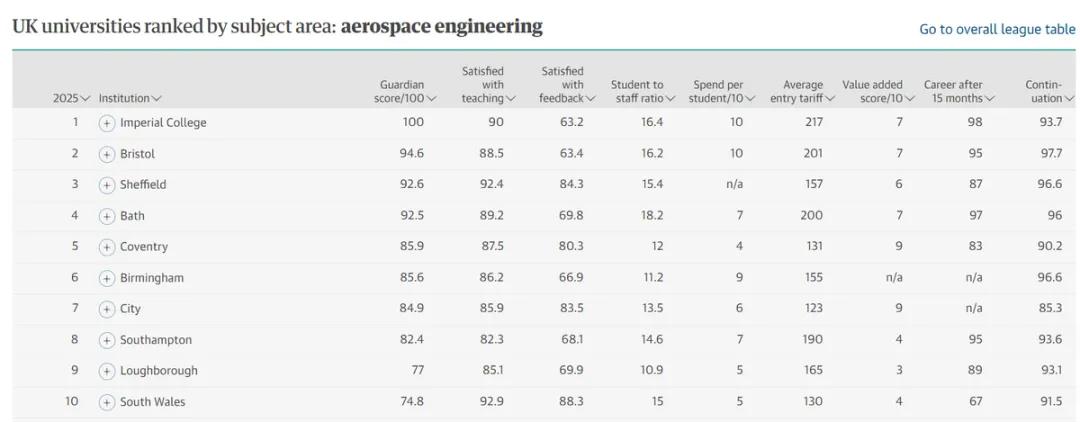Sort by Average entry tariff header
This screenshot has width=1080, height=422.
pyautogui.click(x=802, y=92)
